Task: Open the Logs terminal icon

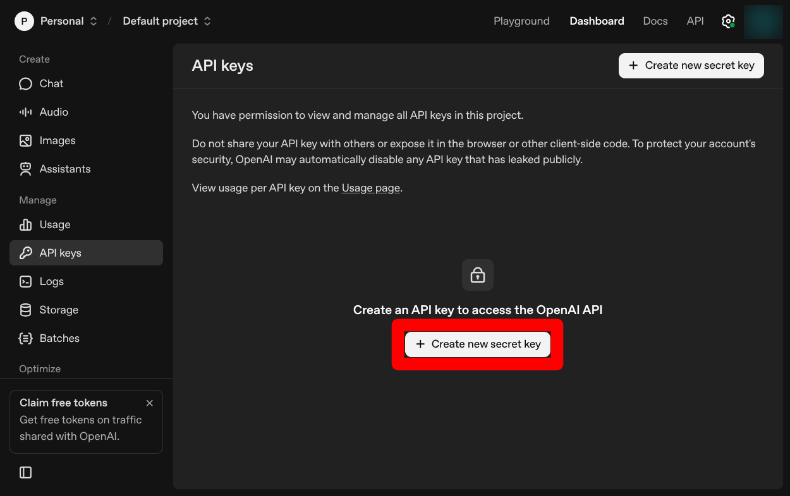Action: coord(25,281)
